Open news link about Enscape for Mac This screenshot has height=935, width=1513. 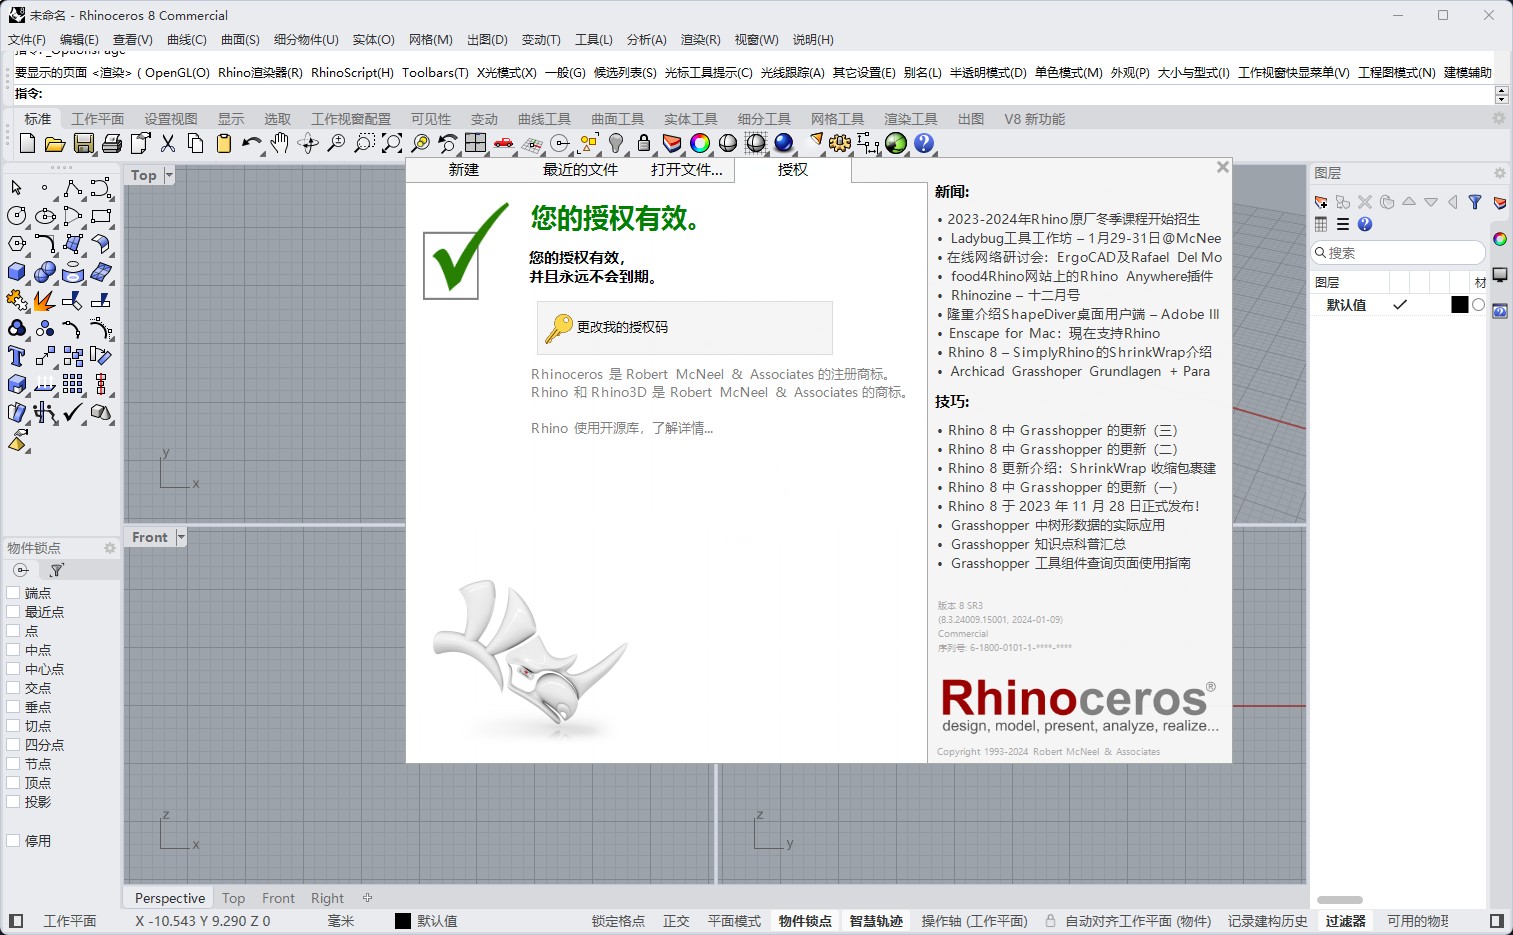pyautogui.click(x=1054, y=333)
